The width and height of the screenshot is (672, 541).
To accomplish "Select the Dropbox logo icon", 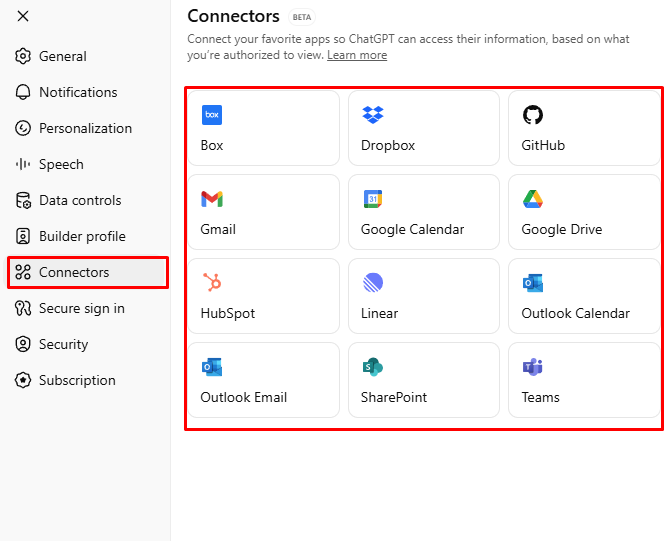I will [x=373, y=115].
